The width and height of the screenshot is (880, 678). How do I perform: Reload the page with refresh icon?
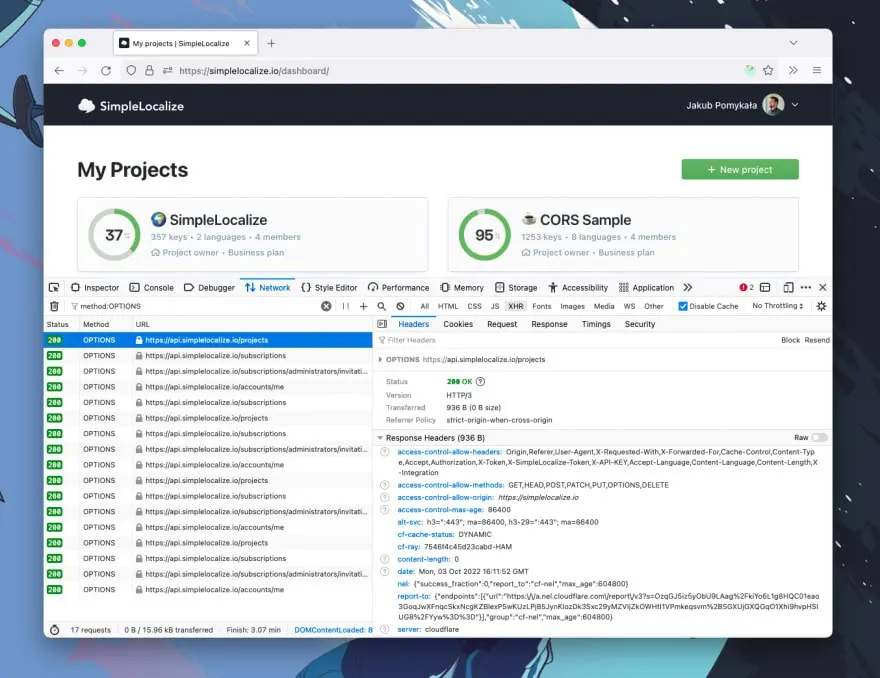[105, 71]
